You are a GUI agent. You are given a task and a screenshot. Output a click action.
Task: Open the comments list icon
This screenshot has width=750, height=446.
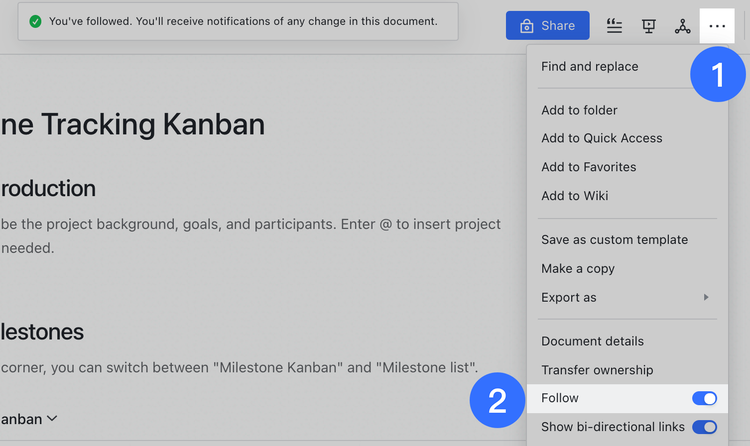614,26
